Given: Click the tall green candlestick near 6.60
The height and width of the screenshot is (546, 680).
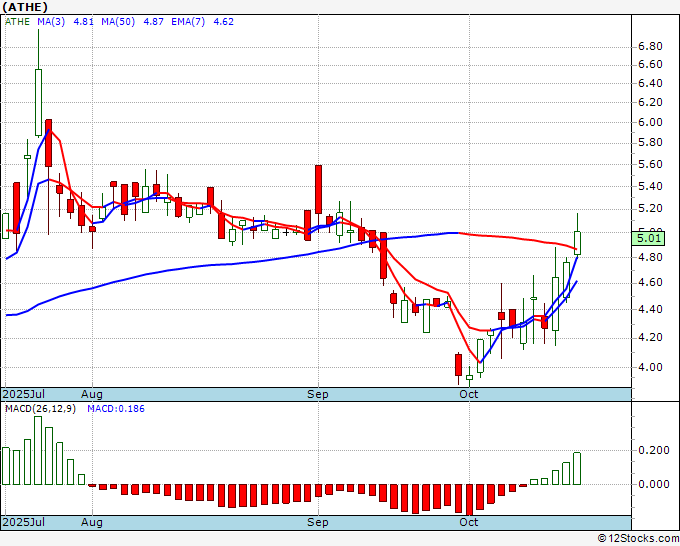Looking at the screenshot, I should coord(39,102).
